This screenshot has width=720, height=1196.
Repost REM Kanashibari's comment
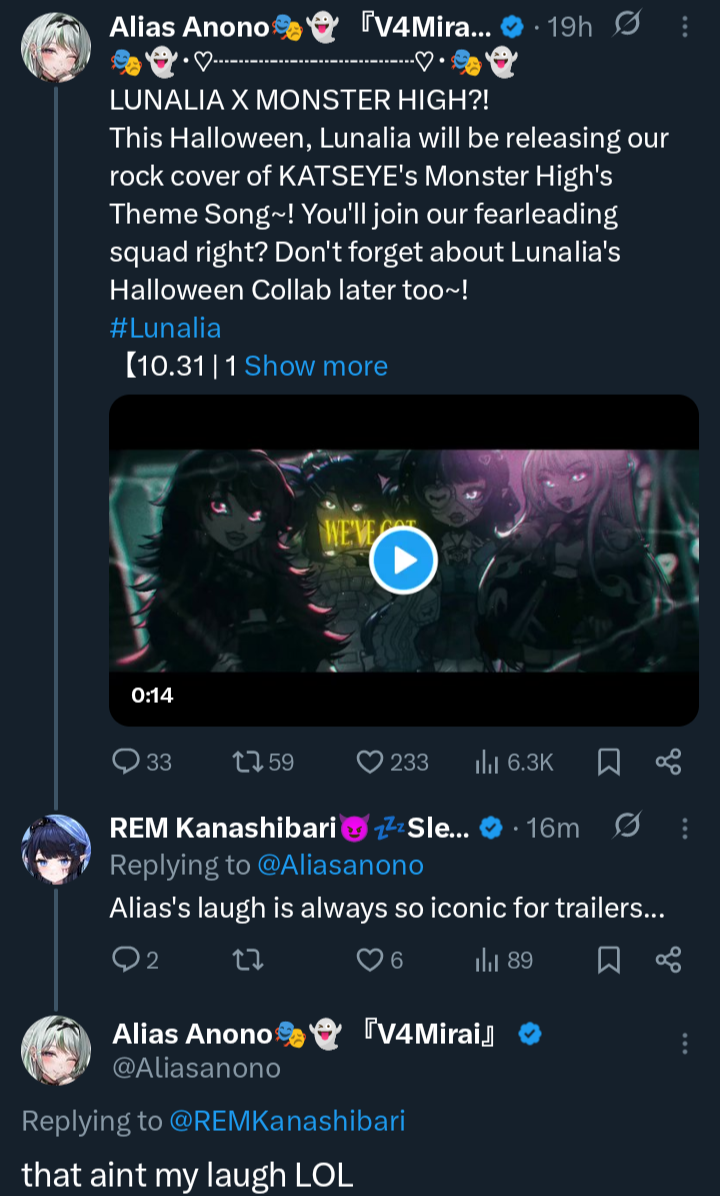click(x=248, y=960)
